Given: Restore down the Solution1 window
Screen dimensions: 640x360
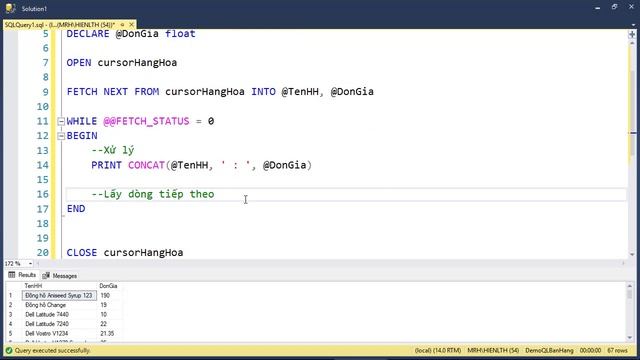Looking at the screenshot, I should click(614, 7).
